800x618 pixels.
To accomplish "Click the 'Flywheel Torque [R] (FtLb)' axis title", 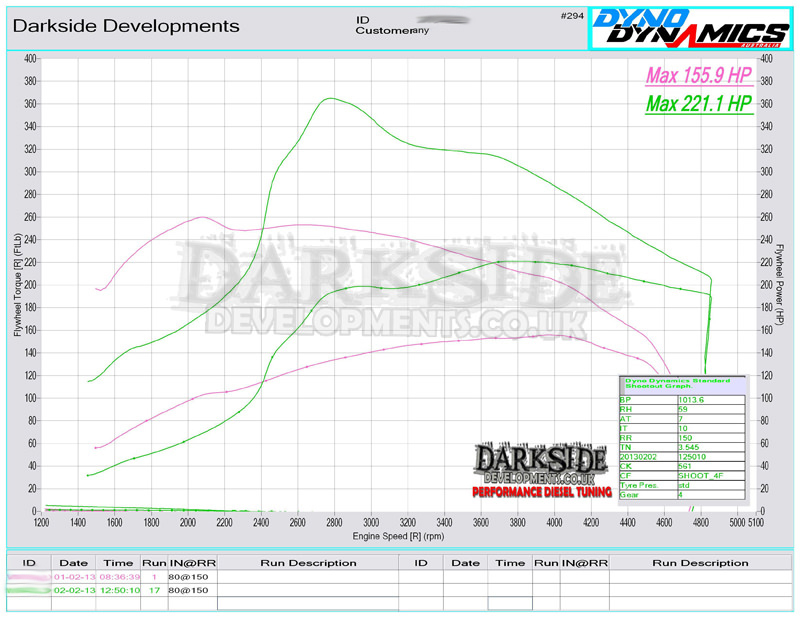I will pyautogui.click(x=17, y=285).
